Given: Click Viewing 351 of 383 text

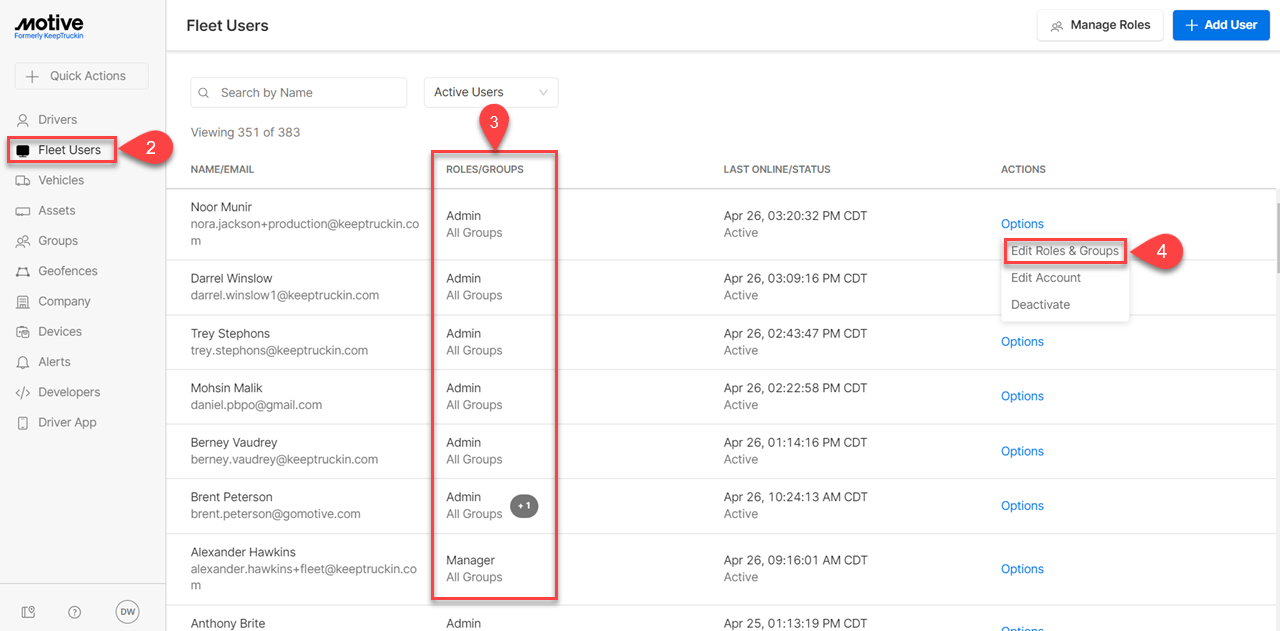Looking at the screenshot, I should pos(245,132).
